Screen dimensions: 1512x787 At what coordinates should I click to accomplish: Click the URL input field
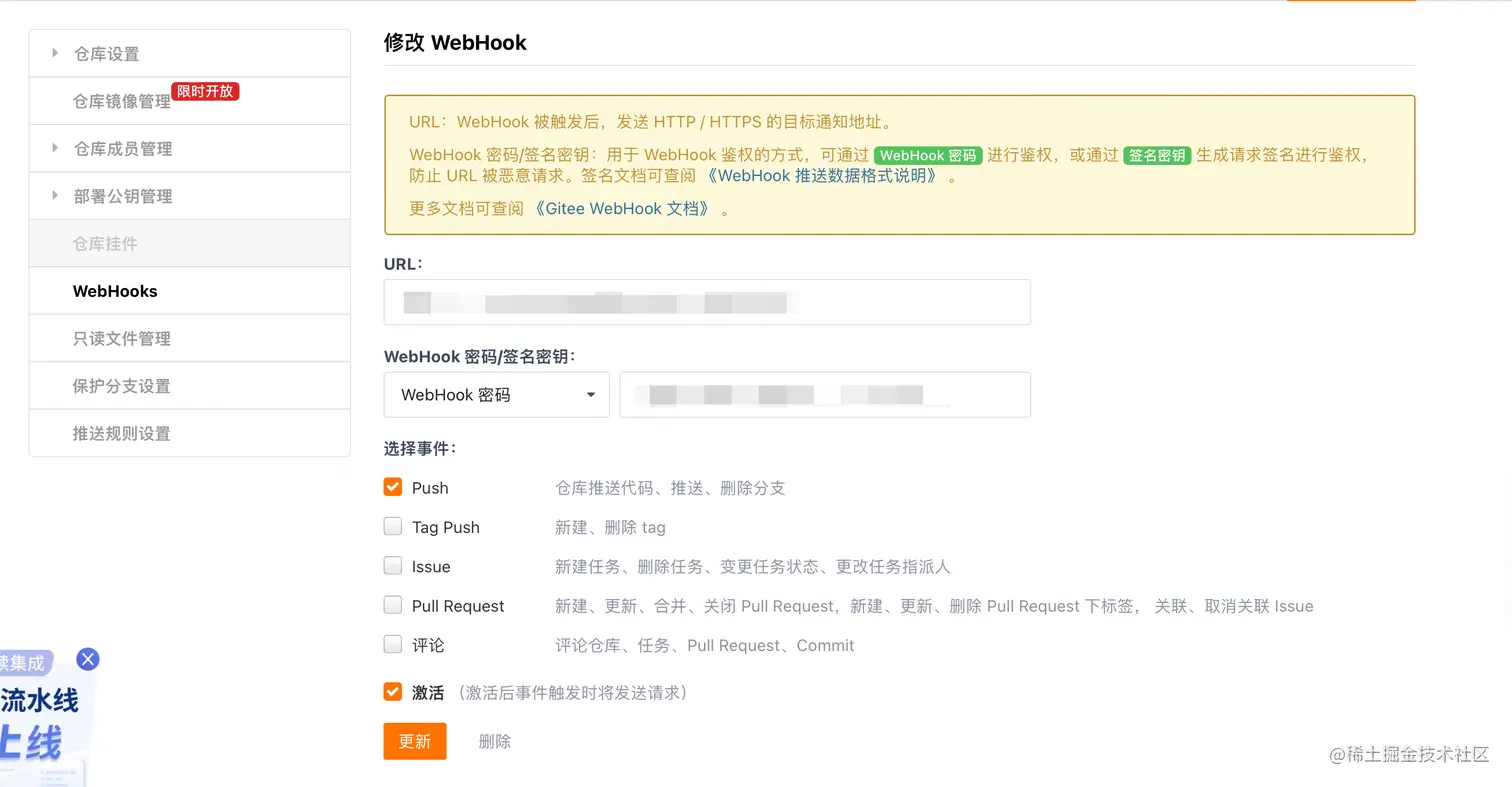[707, 302]
